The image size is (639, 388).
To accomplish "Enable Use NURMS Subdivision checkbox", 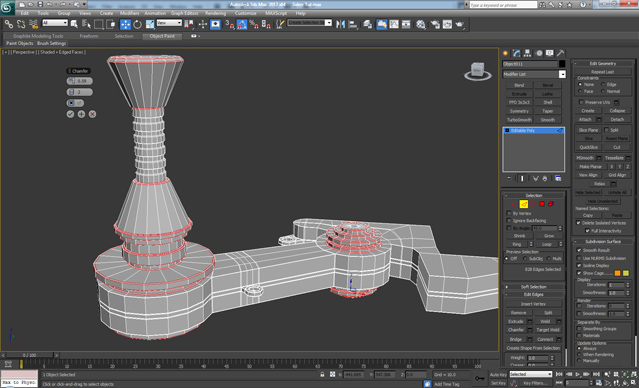I will pyautogui.click(x=579, y=258).
